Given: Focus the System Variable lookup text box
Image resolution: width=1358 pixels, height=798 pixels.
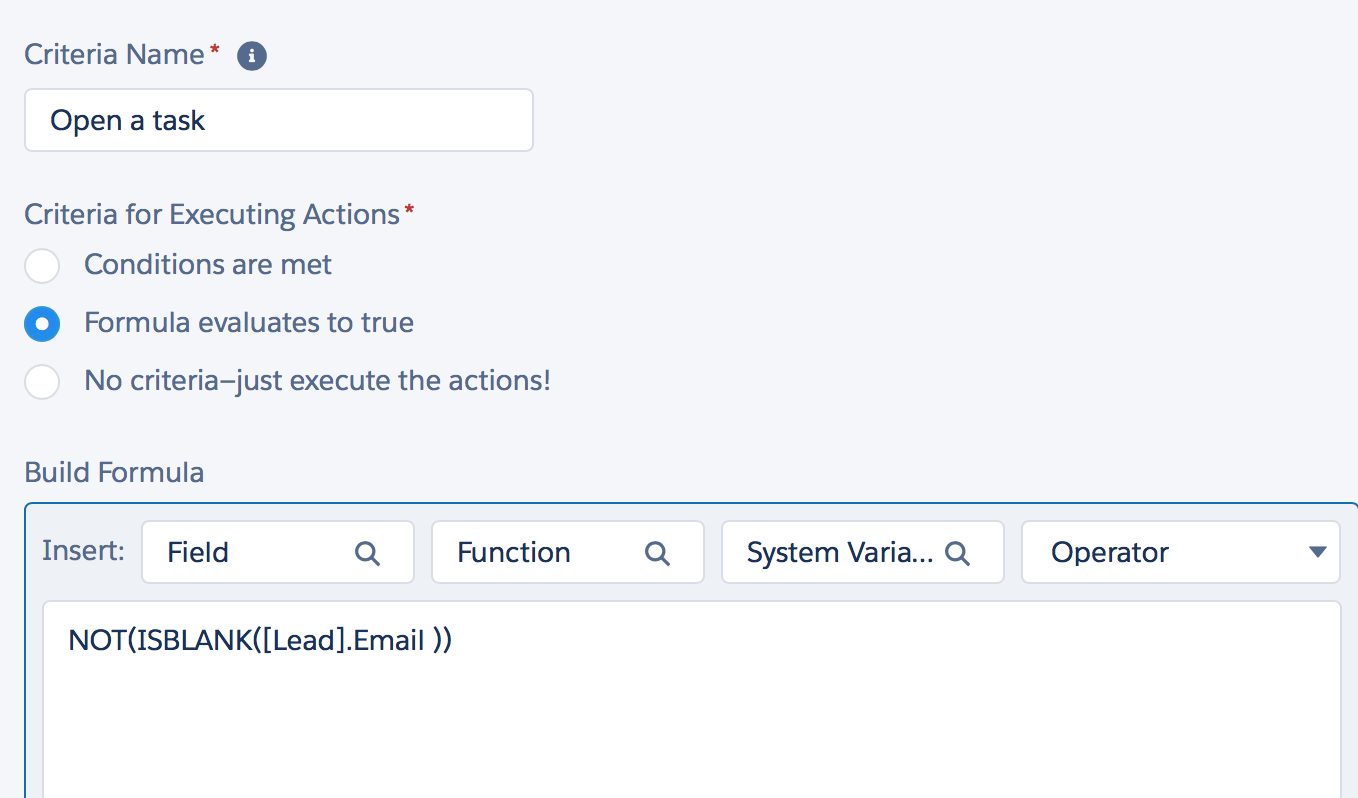Looking at the screenshot, I should tap(840, 553).
